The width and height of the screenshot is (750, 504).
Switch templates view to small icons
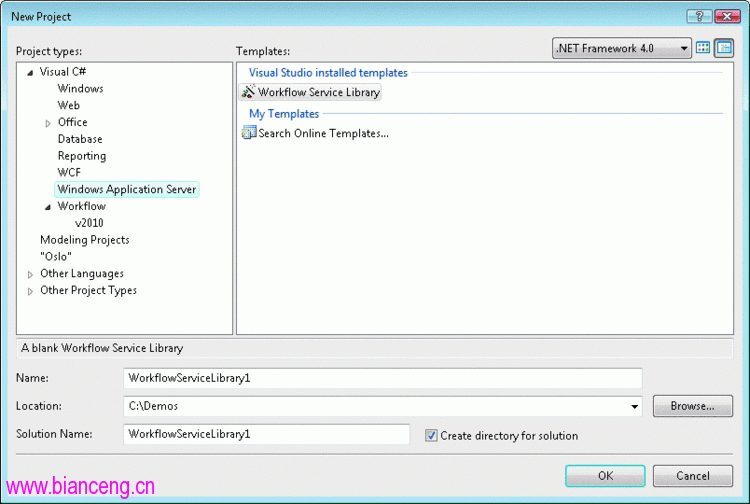click(724, 48)
